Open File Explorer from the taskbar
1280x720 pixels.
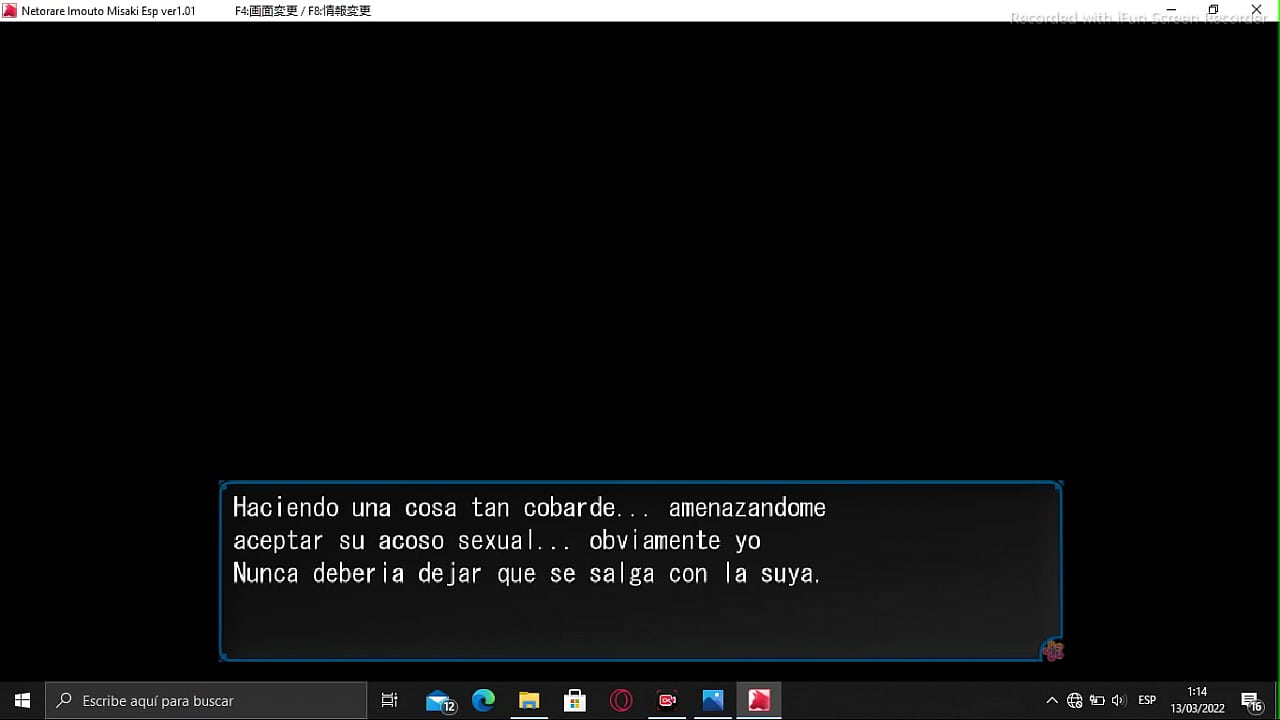(x=529, y=701)
